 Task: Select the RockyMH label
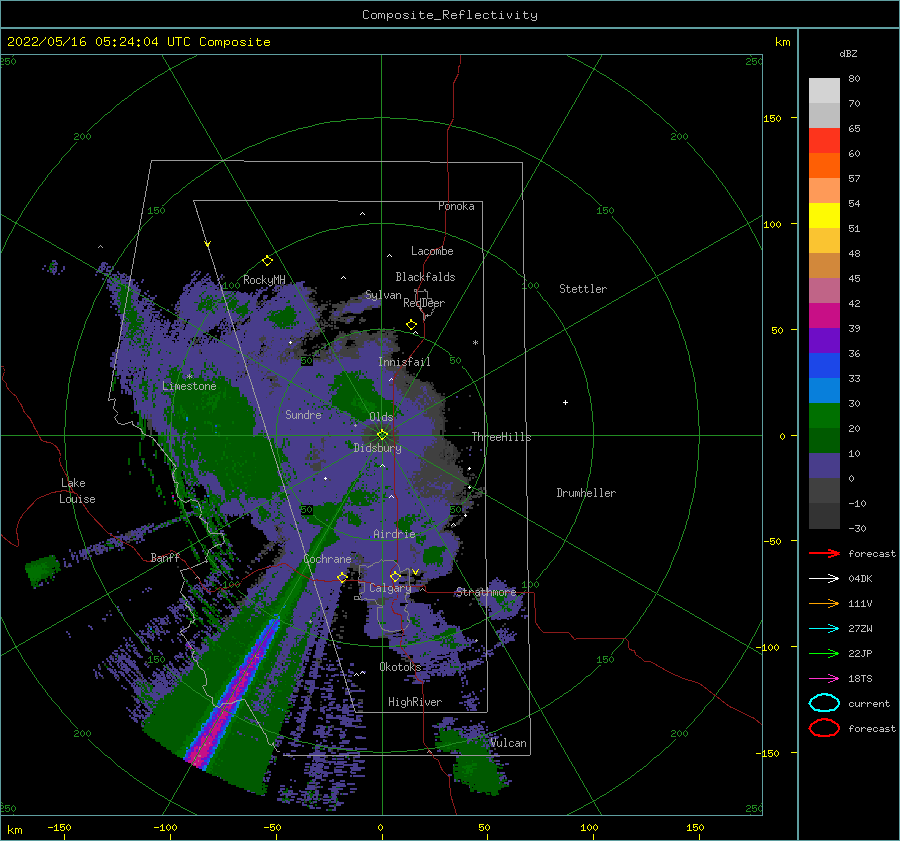click(x=264, y=280)
